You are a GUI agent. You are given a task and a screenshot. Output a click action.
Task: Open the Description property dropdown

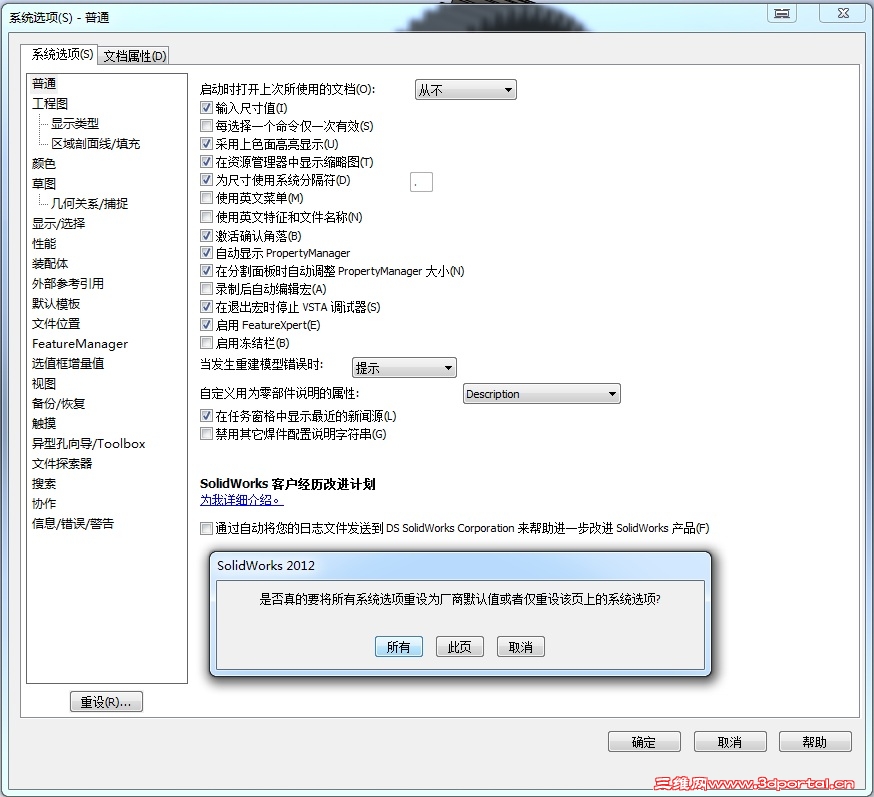tap(541, 394)
